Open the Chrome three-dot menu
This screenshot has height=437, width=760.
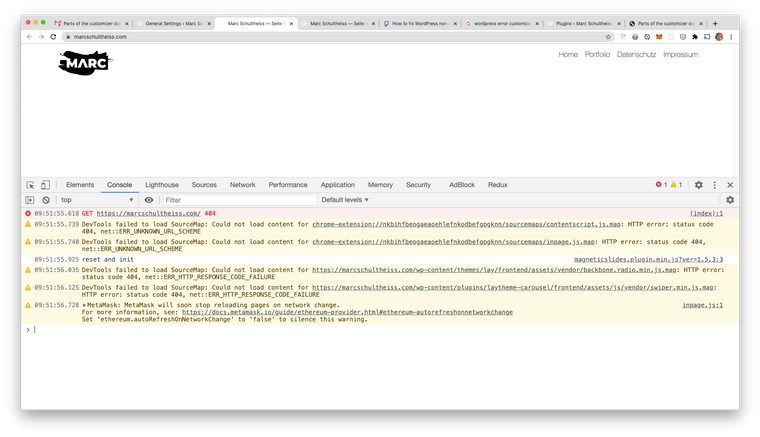click(x=731, y=37)
